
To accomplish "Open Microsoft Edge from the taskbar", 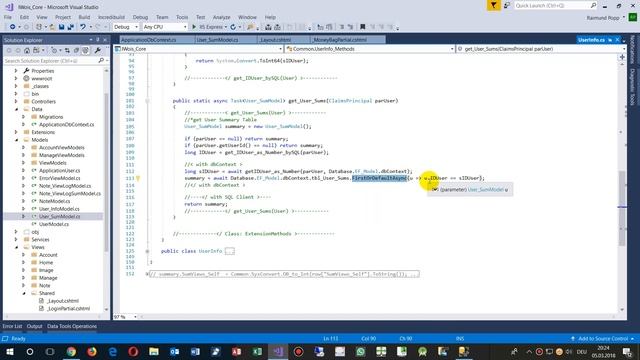I will (x=113, y=351).
